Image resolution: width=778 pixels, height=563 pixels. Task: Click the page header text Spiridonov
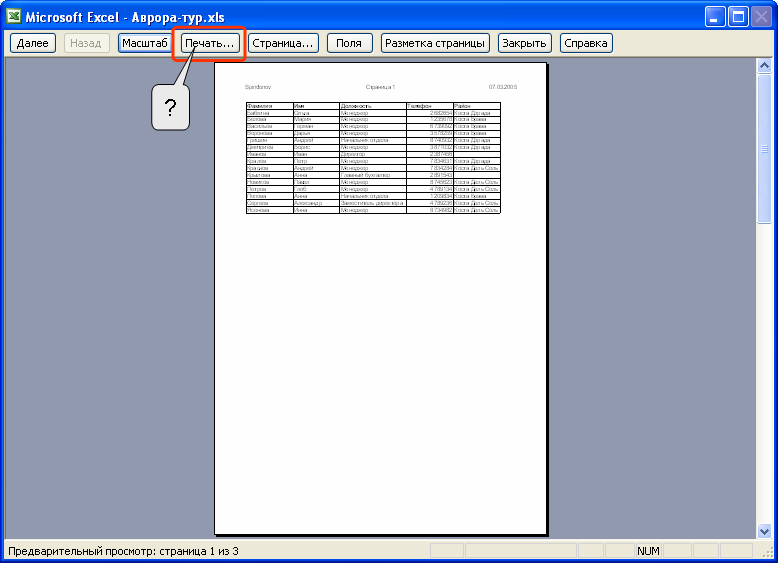click(x=258, y=87)
